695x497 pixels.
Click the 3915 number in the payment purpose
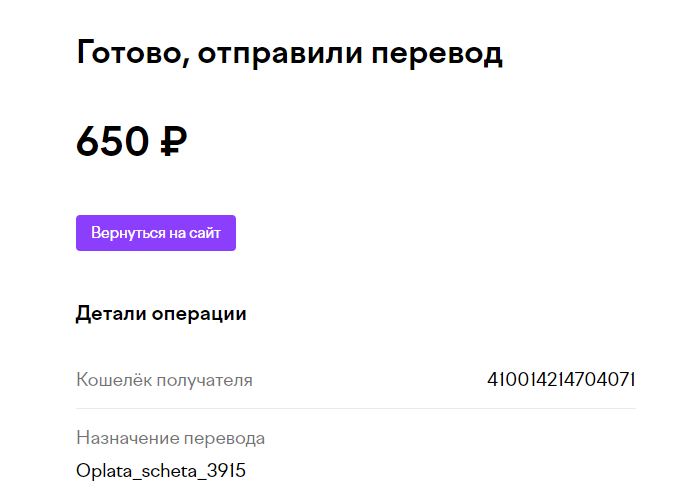pyautogui.click(x=226, y=470)
